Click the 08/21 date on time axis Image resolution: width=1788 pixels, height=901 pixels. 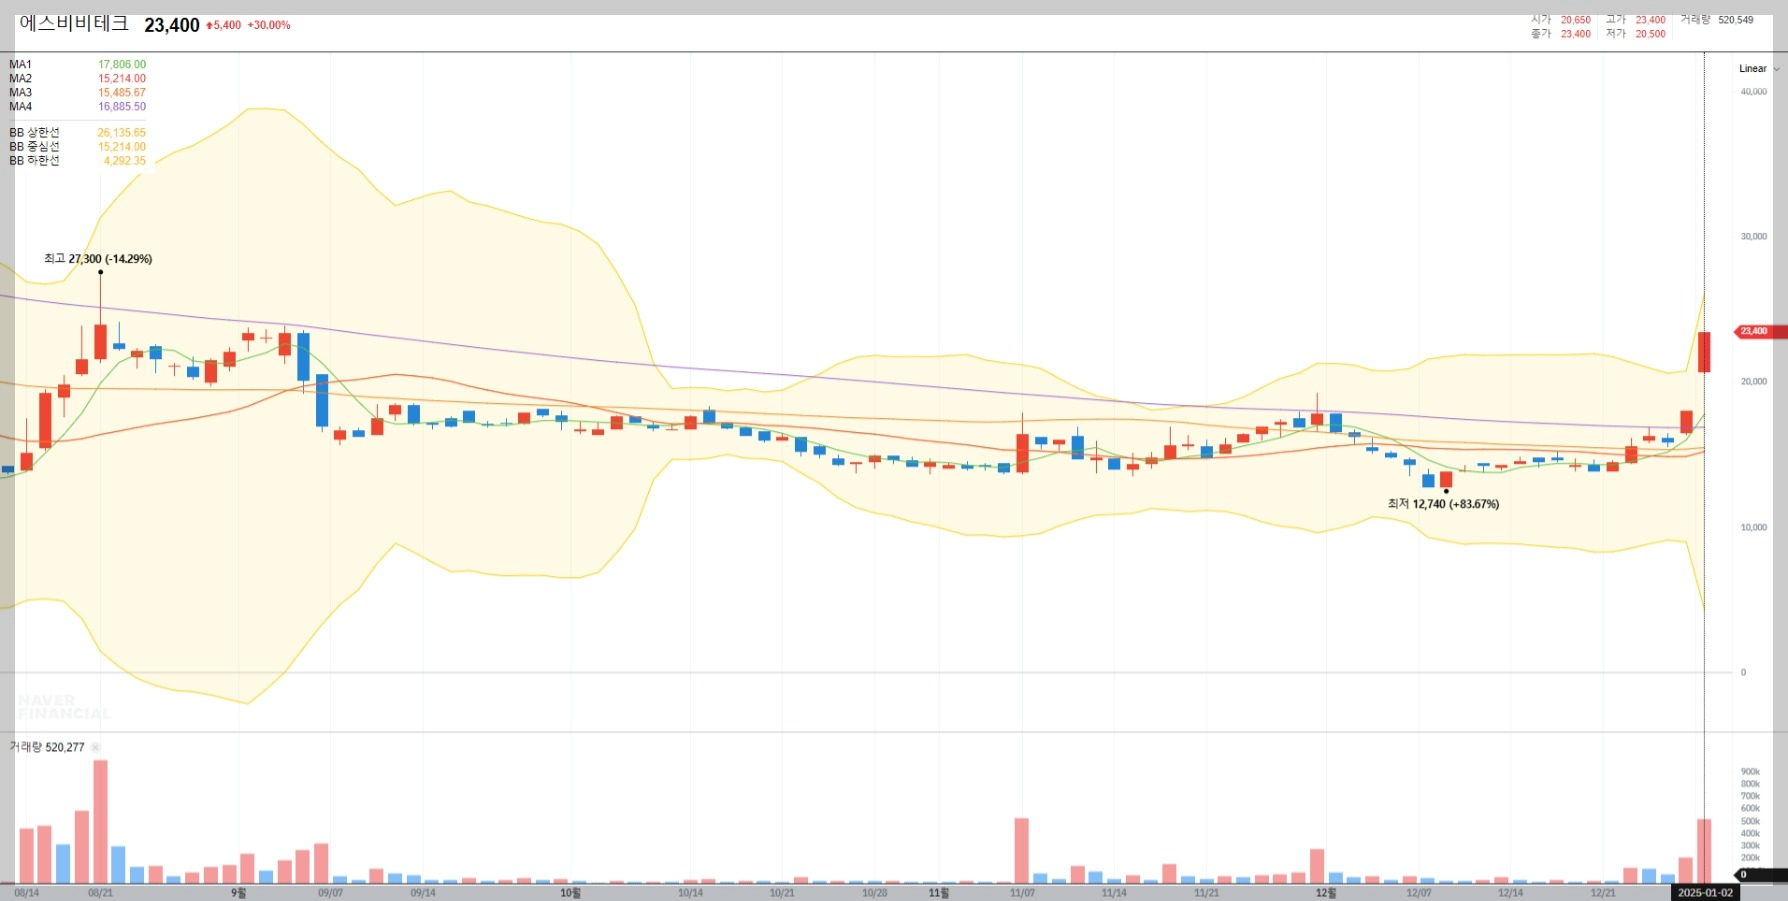pyautogui.click(x=100, y=892)
